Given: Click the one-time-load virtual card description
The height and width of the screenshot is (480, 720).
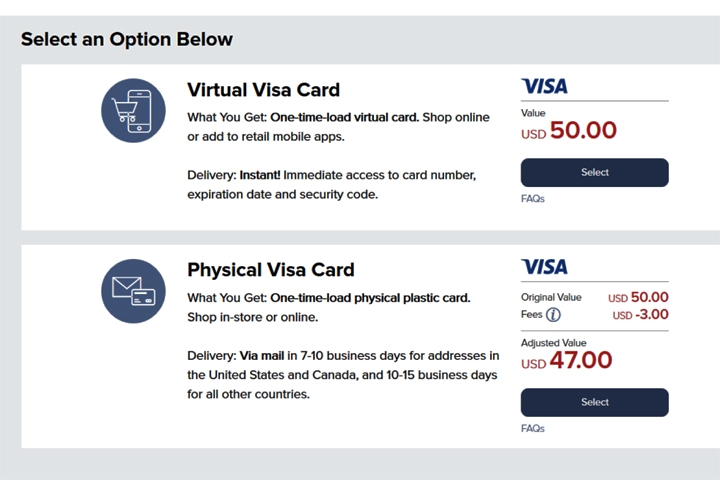Looking at the screenshot, I should tap(338, 126).
